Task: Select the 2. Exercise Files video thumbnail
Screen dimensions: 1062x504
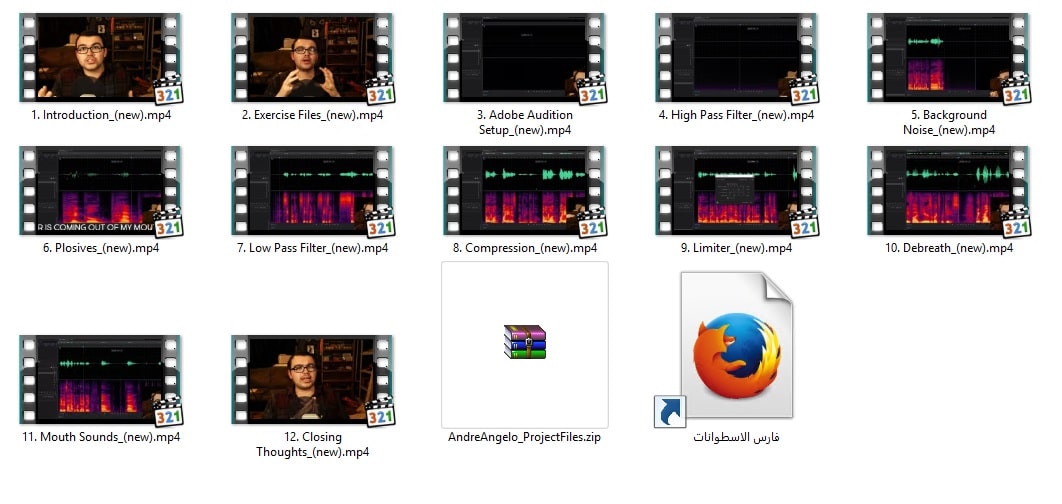Action: pos(312,57)
